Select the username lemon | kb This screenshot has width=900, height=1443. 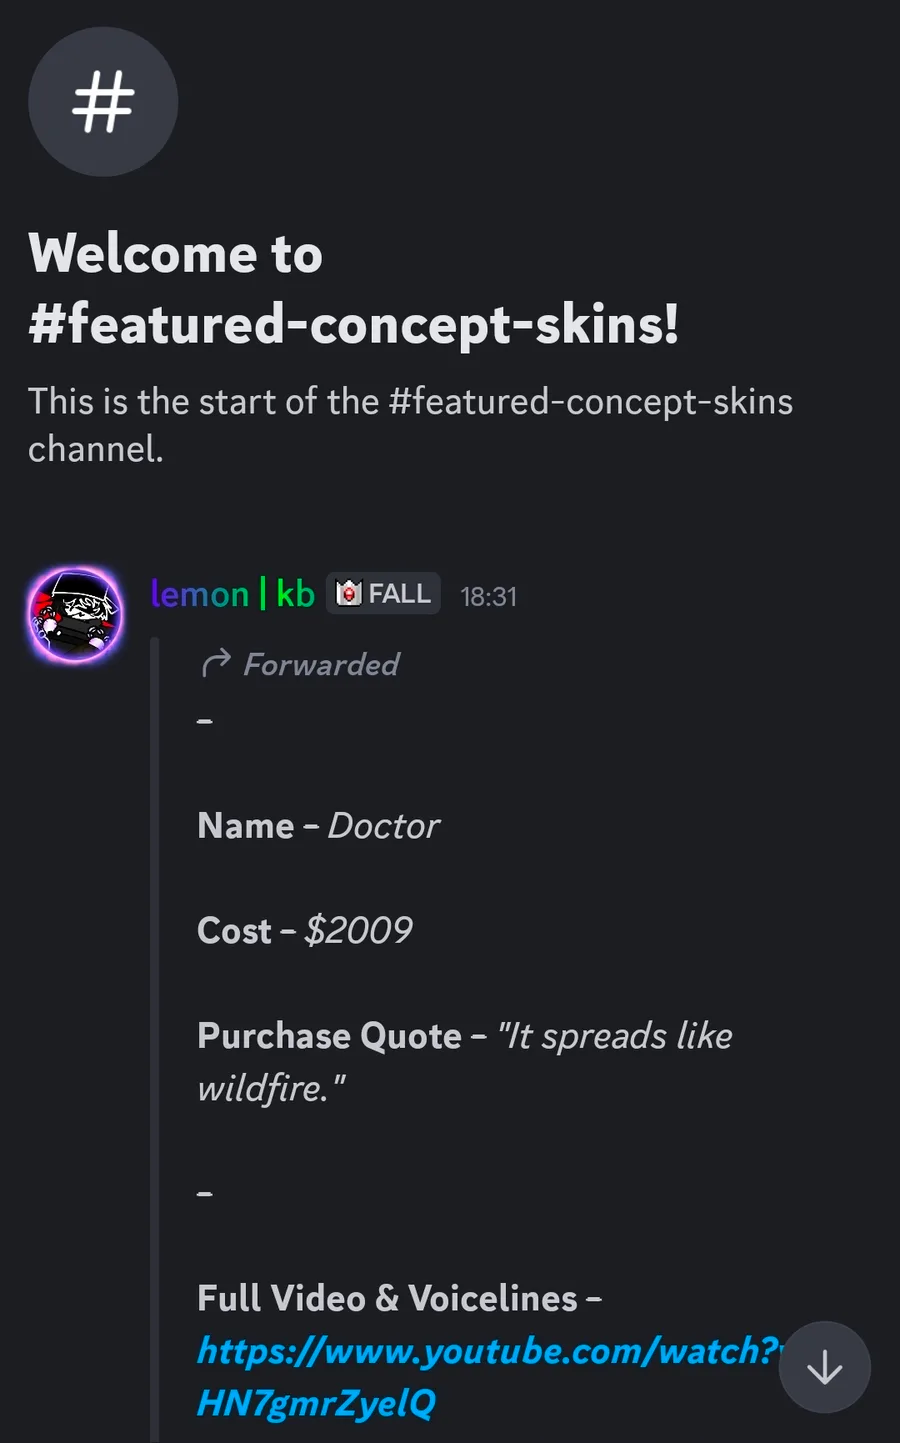point(232,594)
